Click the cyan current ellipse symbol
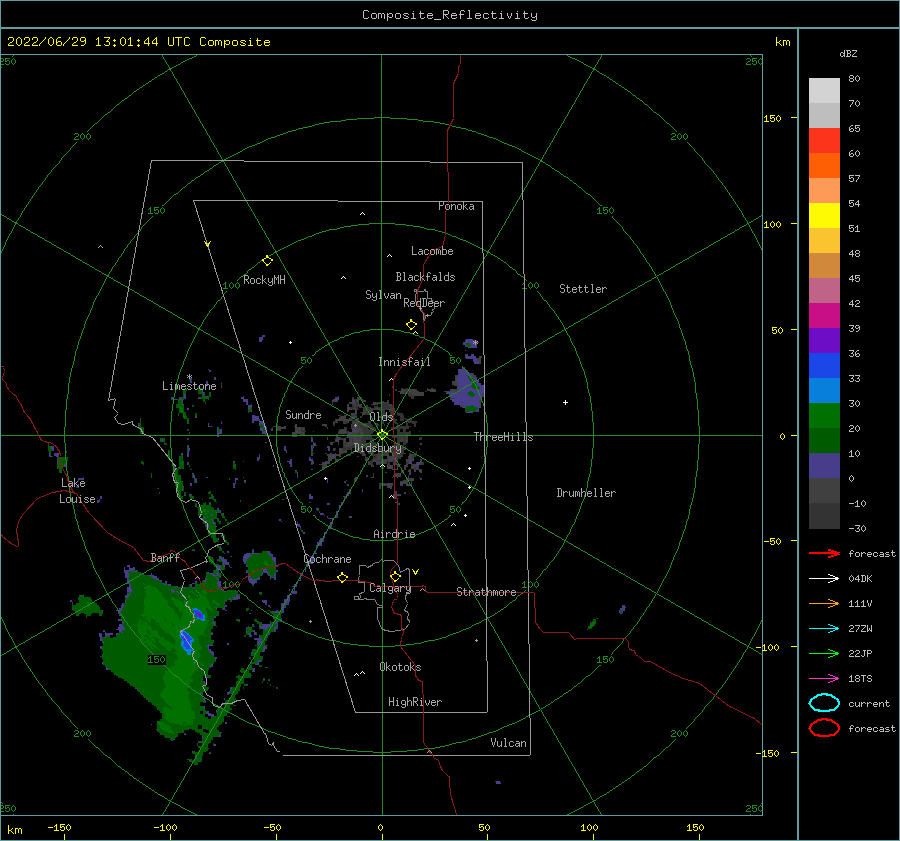The width and height of the screenshot is (900, 841). coord(824,703)
